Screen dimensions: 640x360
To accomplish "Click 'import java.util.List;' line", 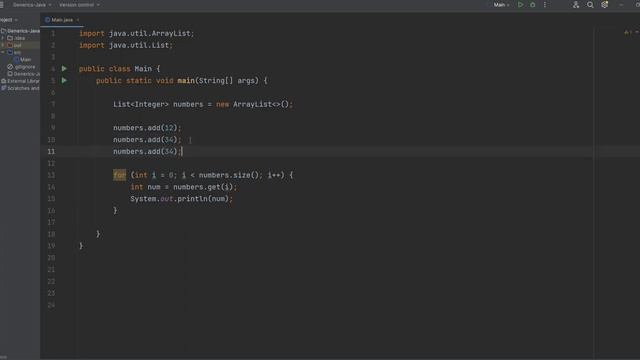I will [126, 45].
